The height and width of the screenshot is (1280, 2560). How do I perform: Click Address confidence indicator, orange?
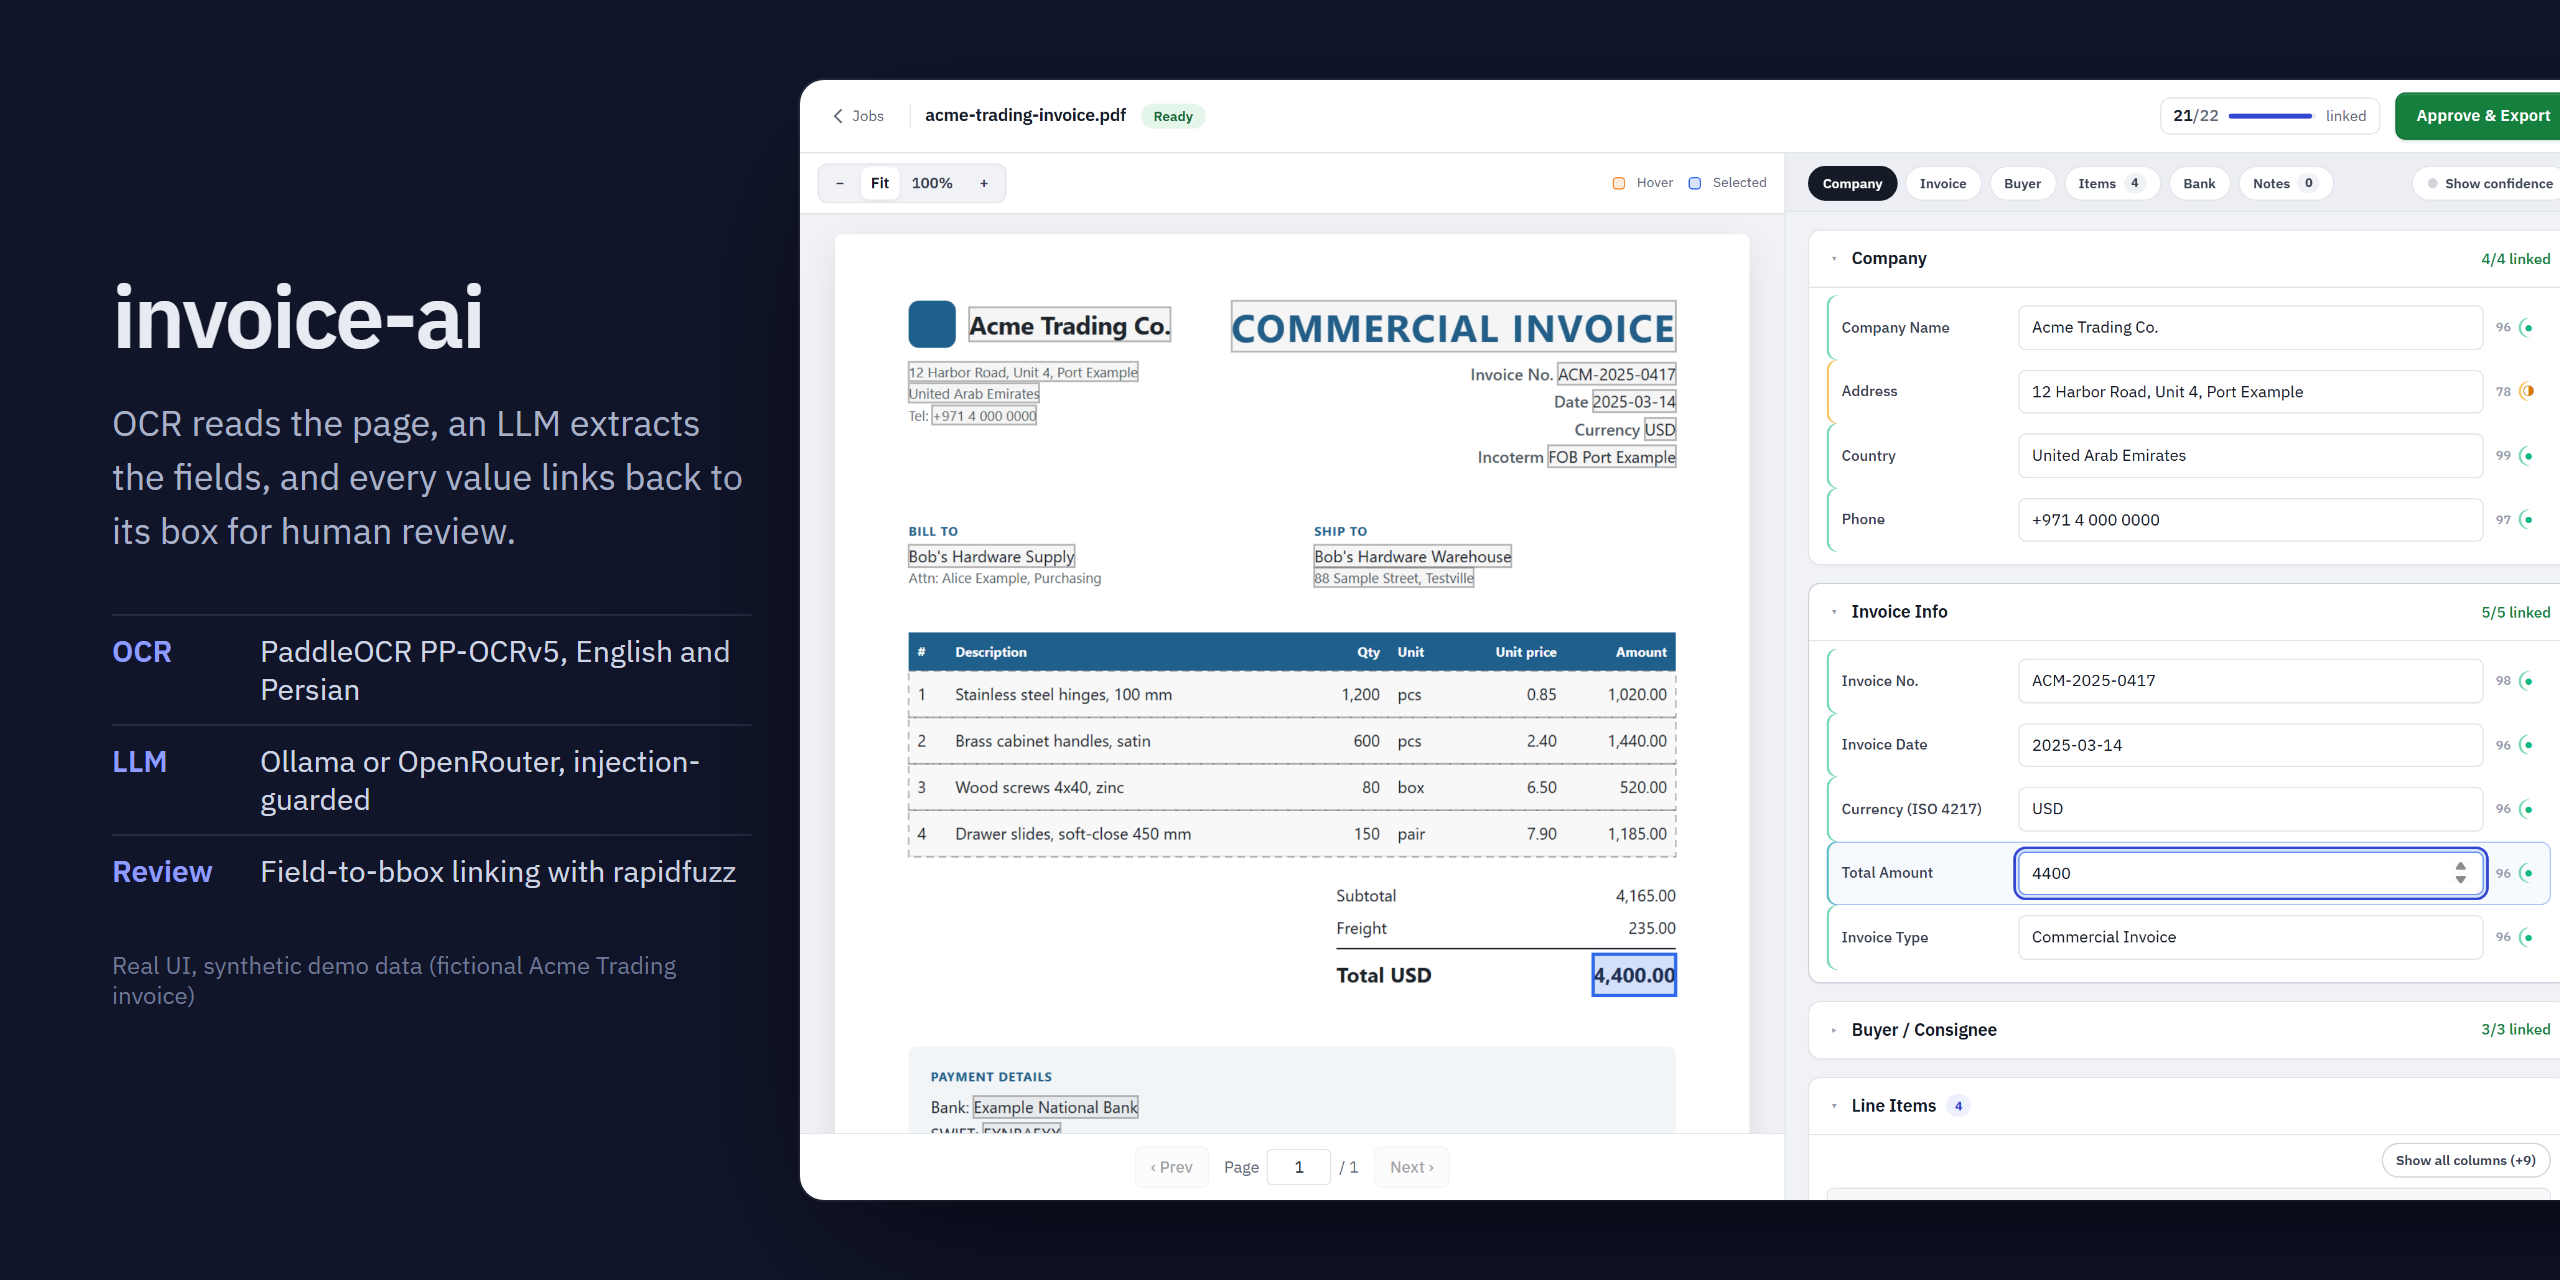pyautogui.click(x=2527, y=391)
